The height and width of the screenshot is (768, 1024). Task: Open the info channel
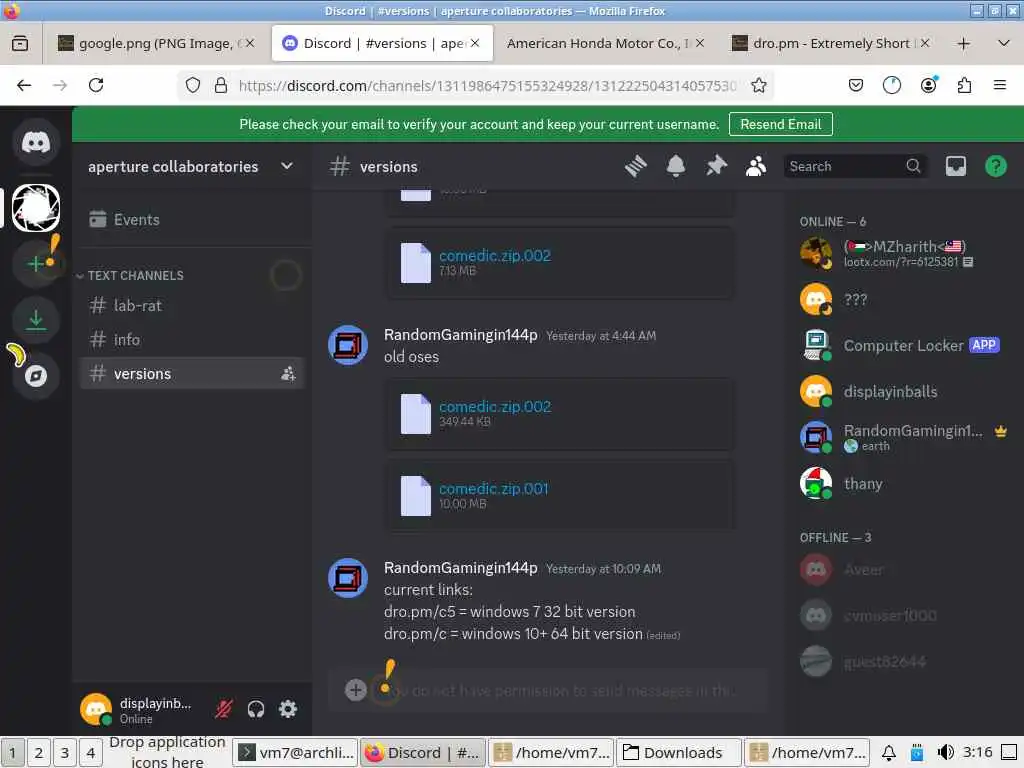(191, 340)
